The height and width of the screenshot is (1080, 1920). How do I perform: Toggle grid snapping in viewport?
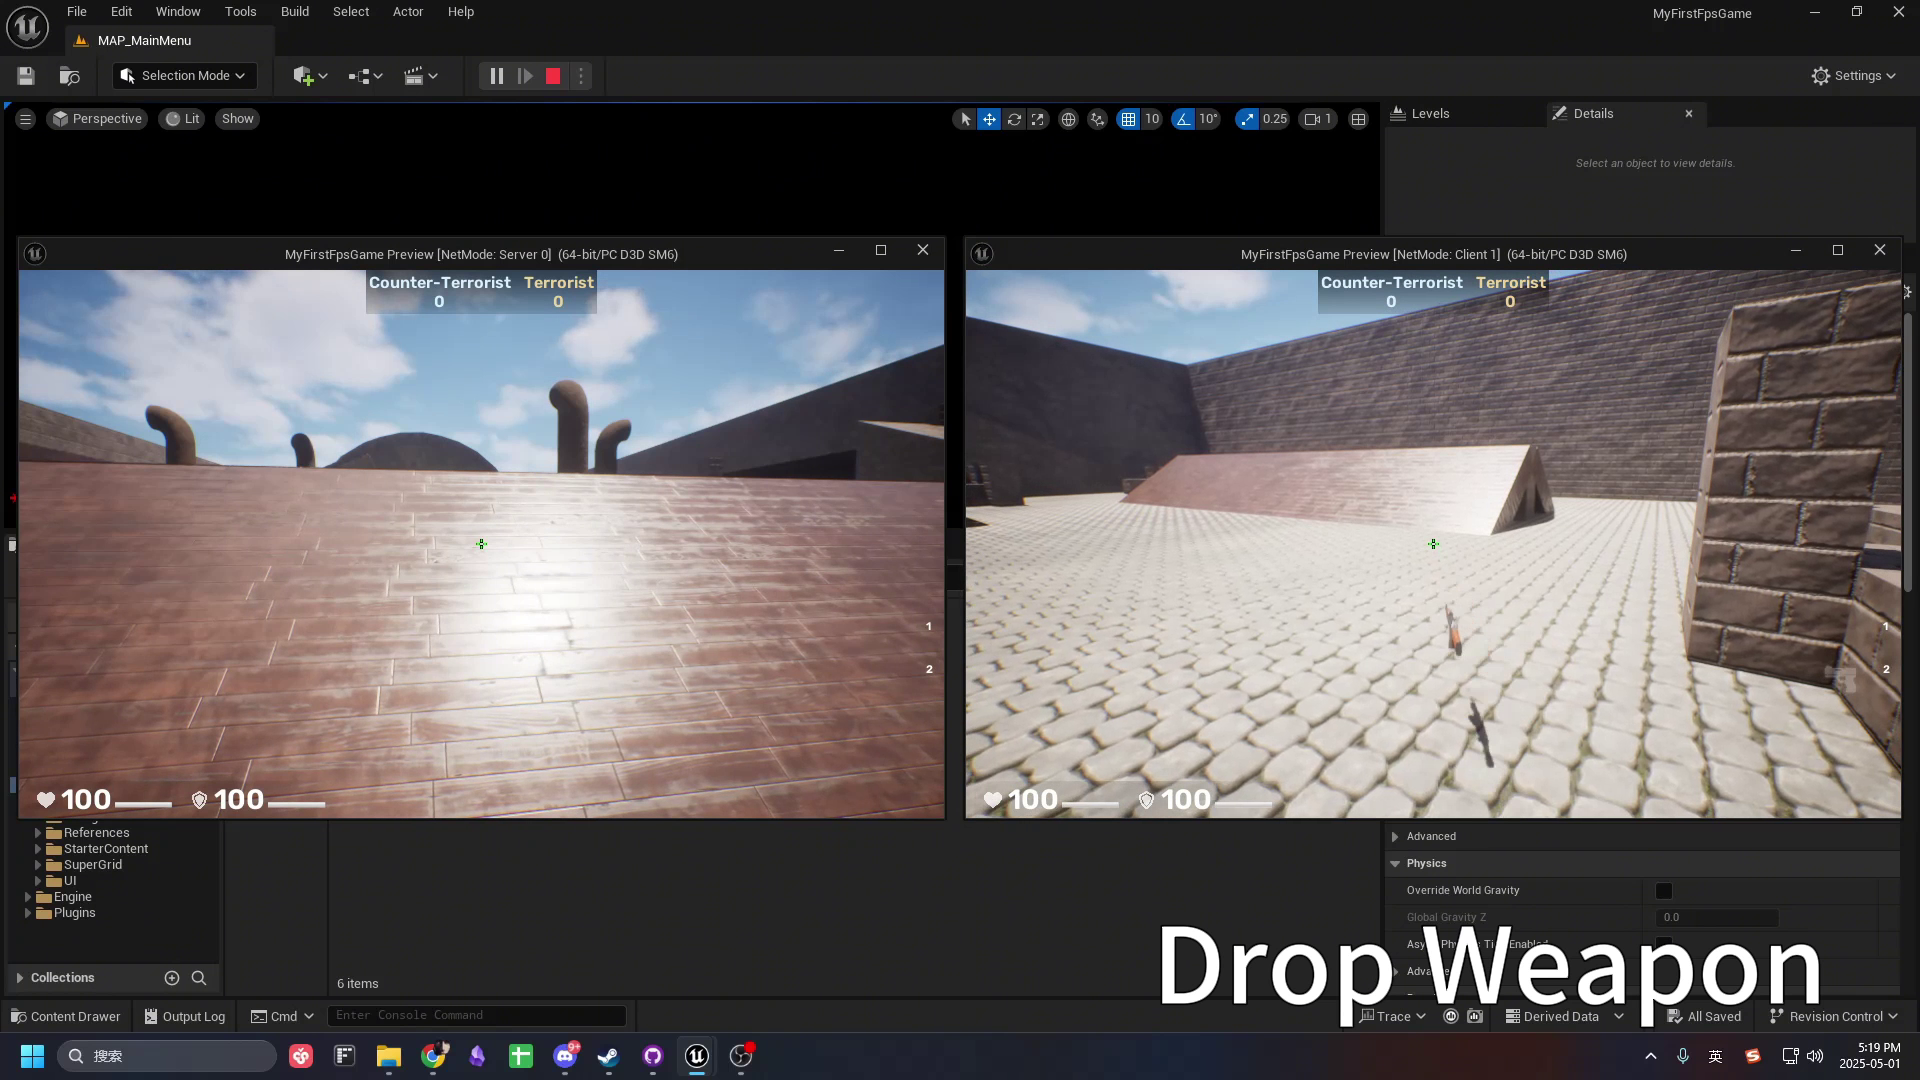(1128, 119)
